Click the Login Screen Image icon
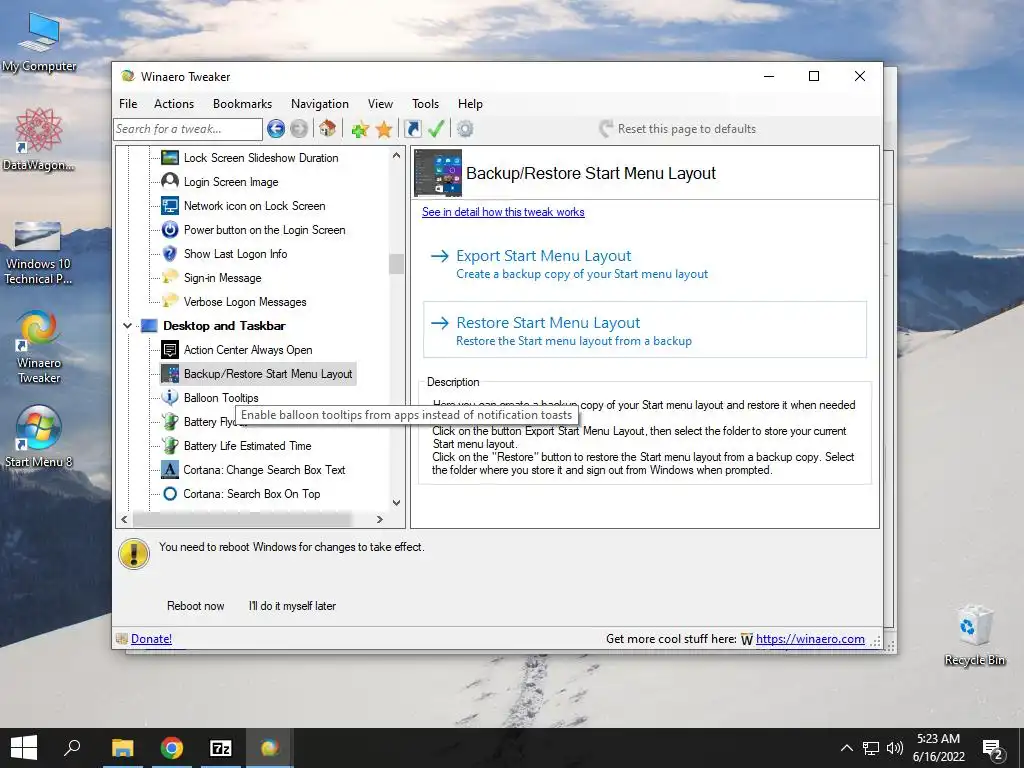Image resolution: width=1024 pixels, height=768 pixels. pyautogui.click(x=170, y=181)
